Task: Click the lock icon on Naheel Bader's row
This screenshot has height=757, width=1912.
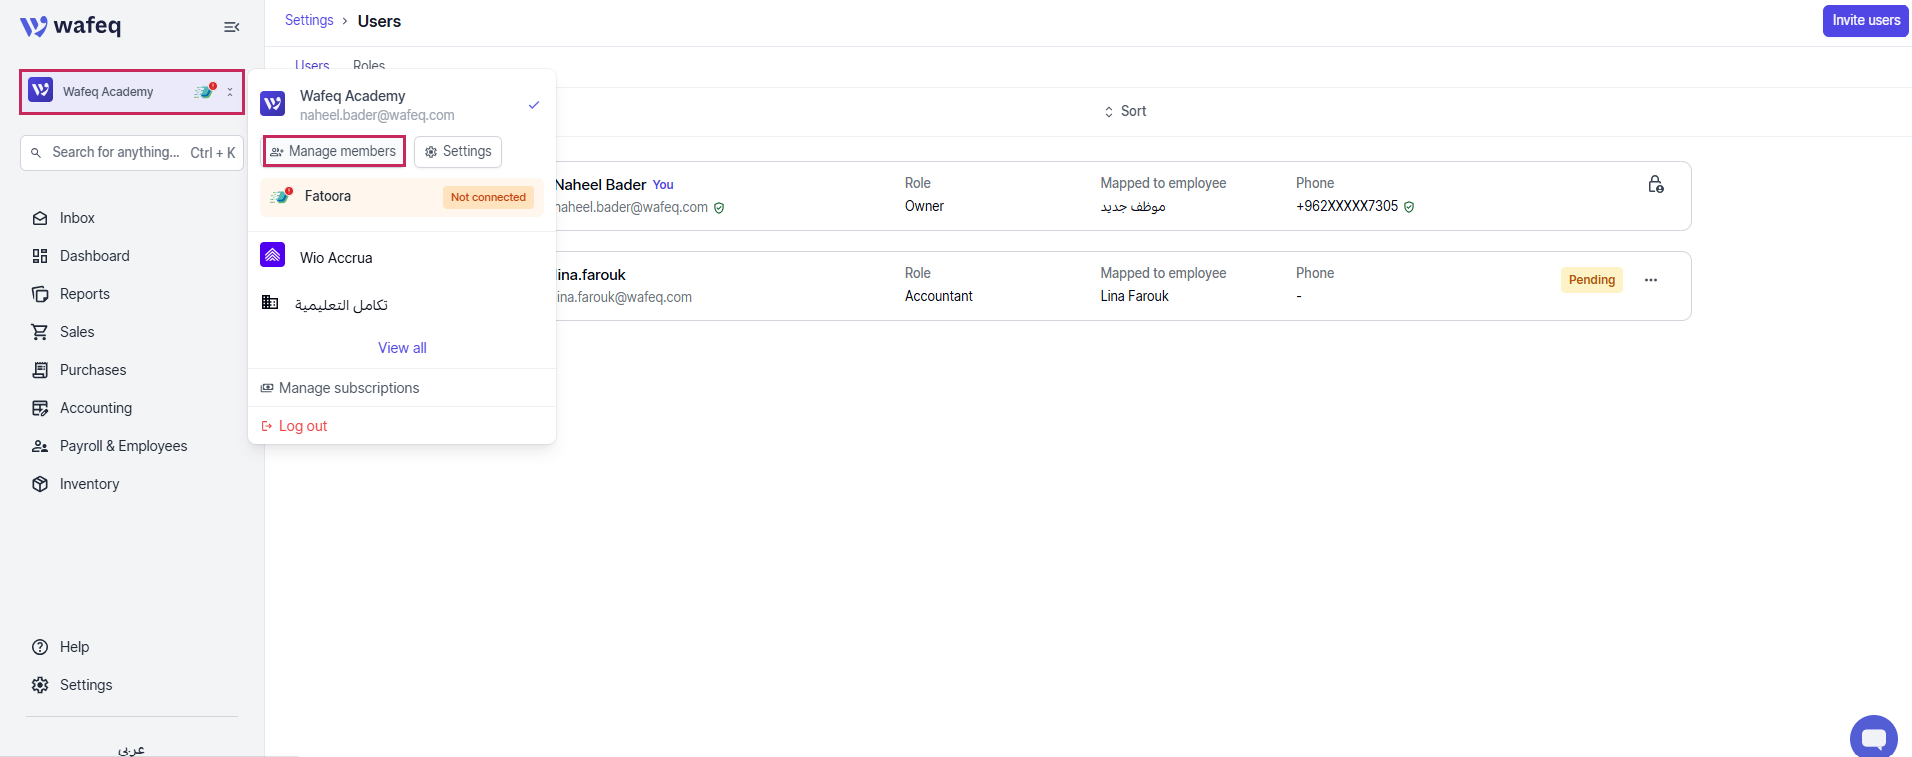Action: point(1656,185)
